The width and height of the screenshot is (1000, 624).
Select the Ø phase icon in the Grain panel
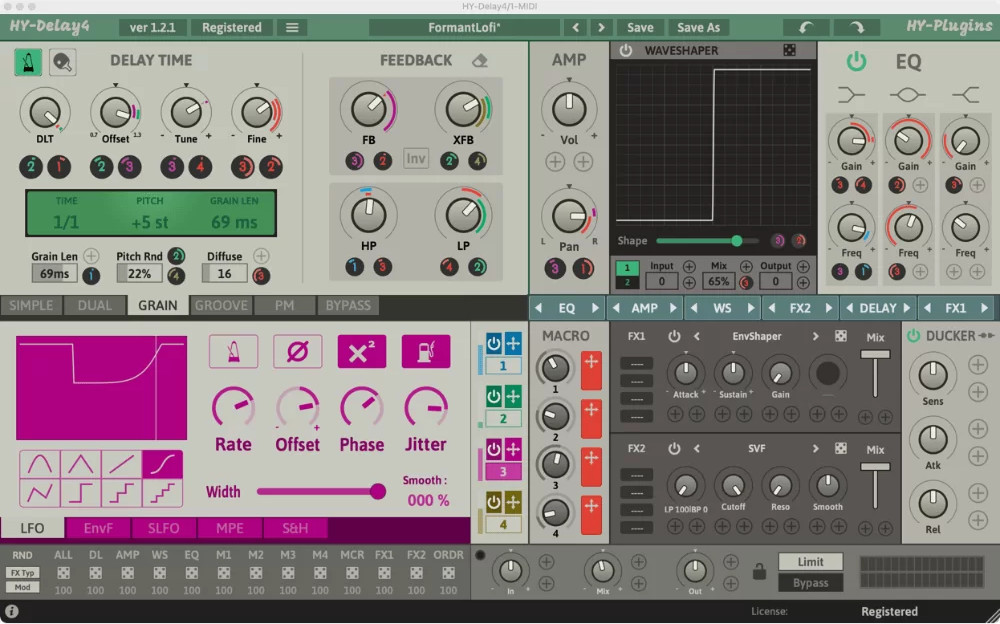tap(297, 353)
